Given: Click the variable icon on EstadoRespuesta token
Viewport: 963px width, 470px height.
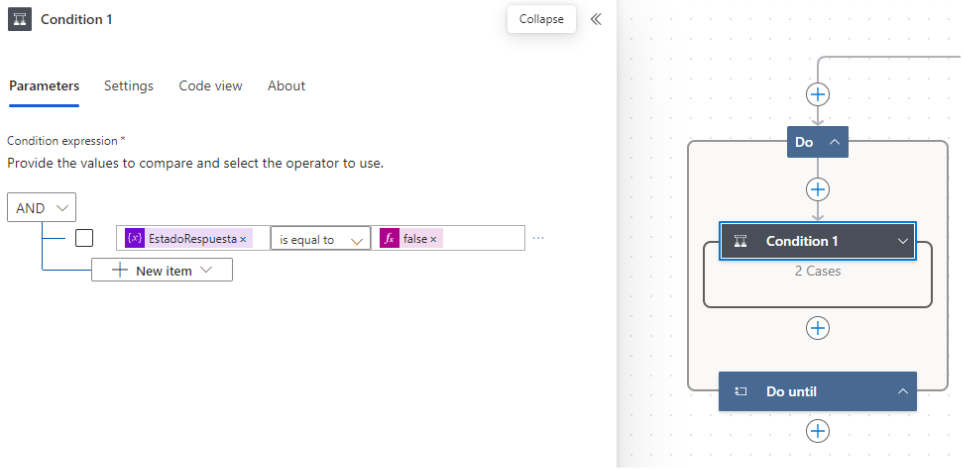Looking at the screenshot, I should [x=135, y=239].
